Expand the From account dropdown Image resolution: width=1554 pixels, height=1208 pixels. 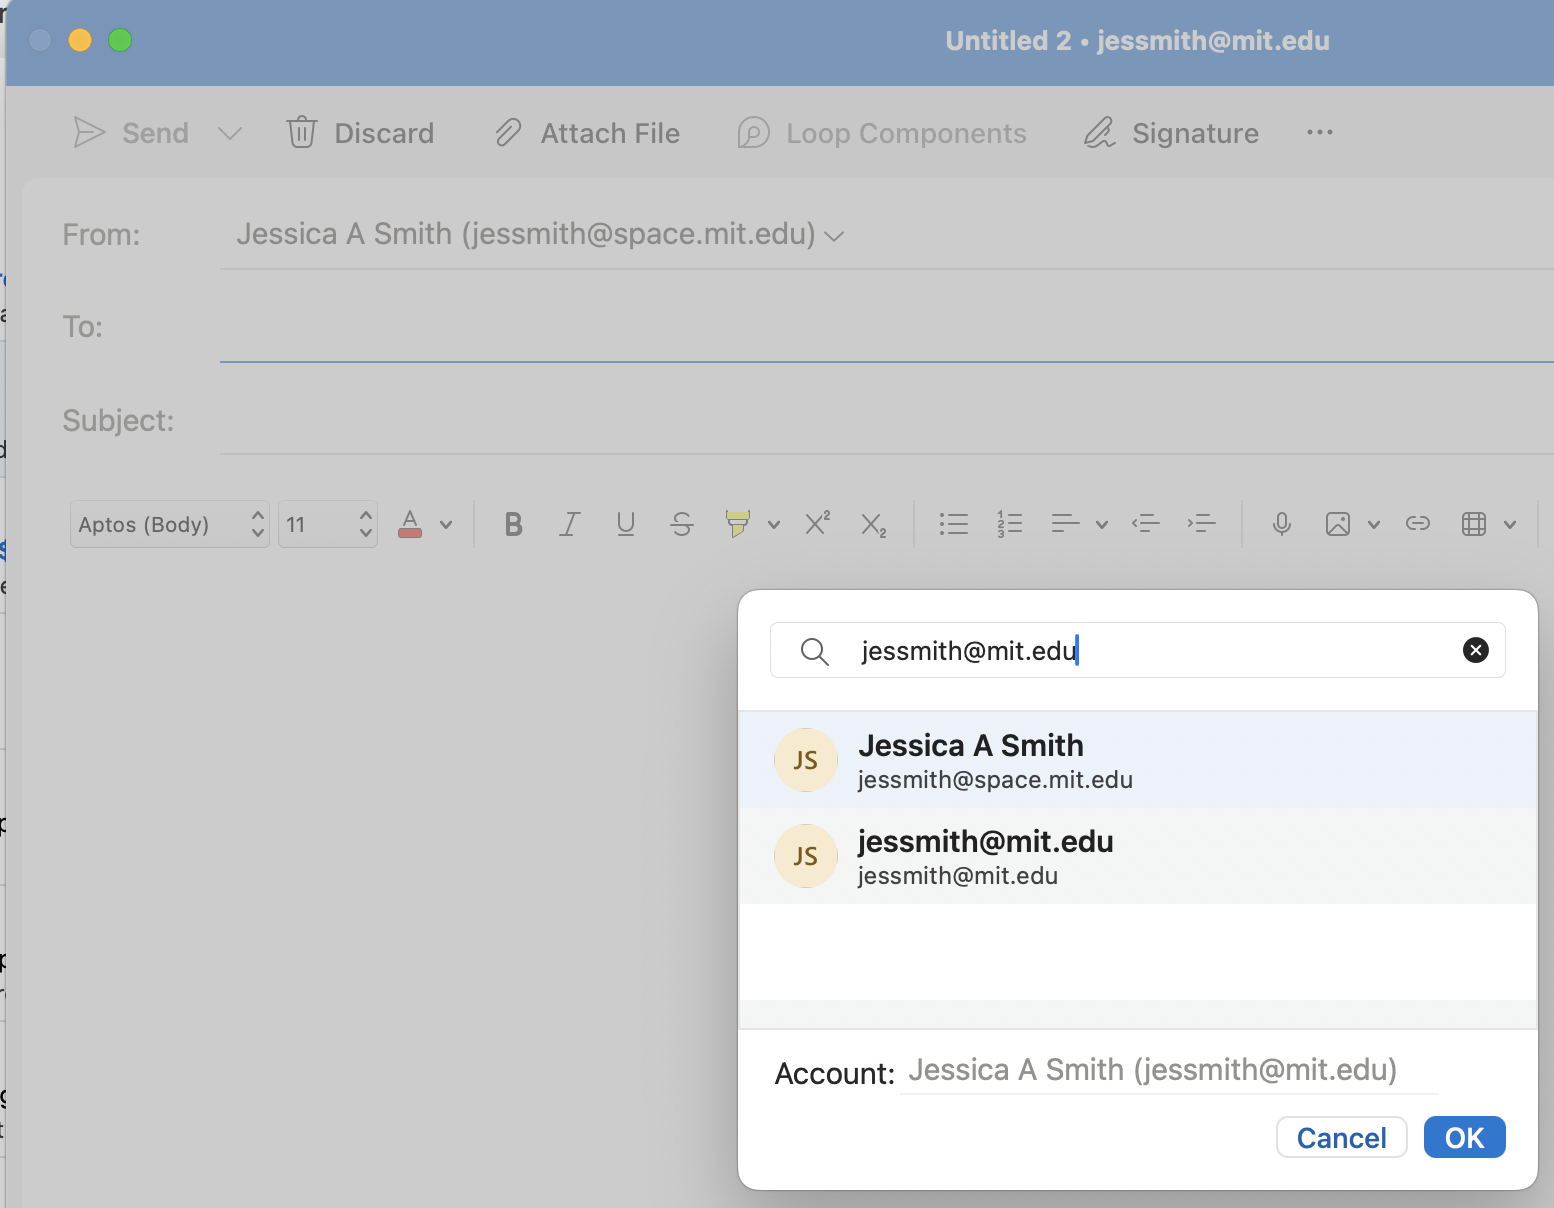click(x=834, y=236)
